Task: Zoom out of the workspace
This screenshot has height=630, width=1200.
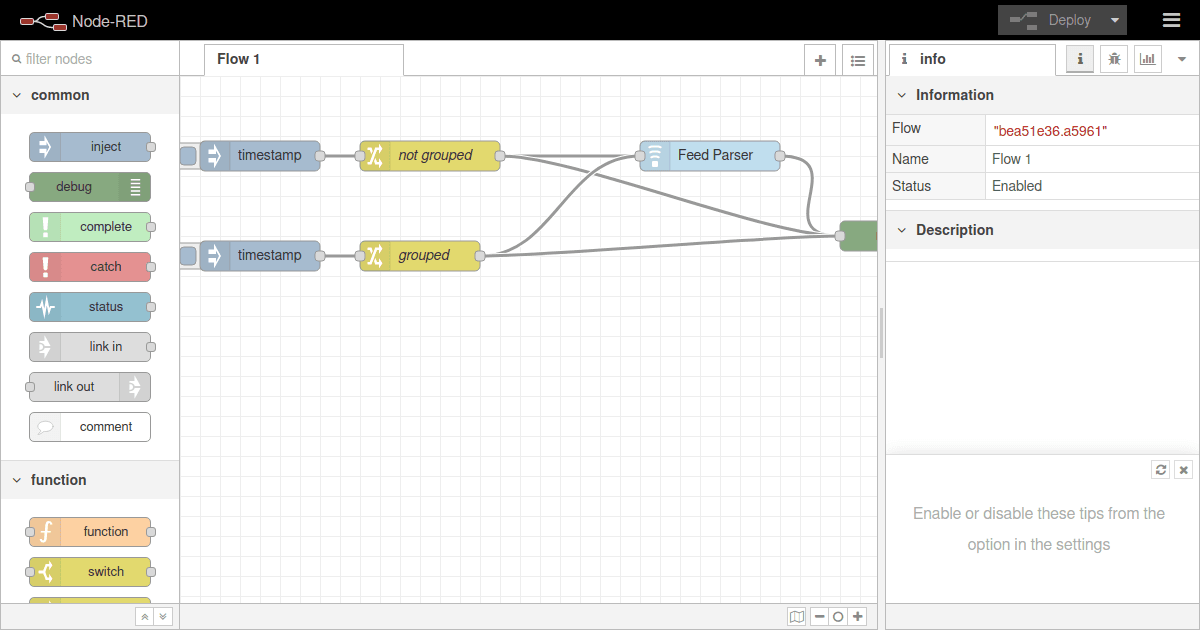Action: (x=818, y=616)
